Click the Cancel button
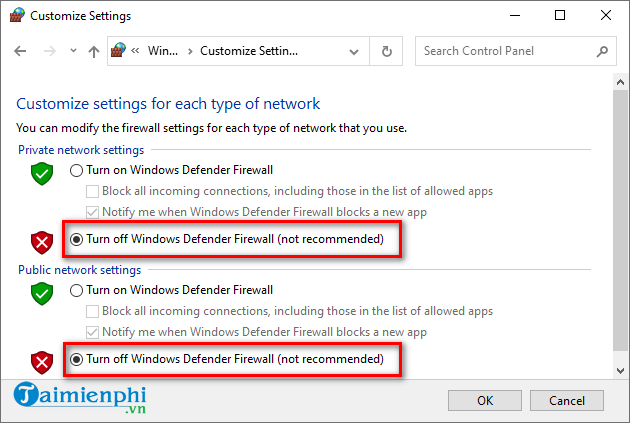 click(x=566, y=400)
